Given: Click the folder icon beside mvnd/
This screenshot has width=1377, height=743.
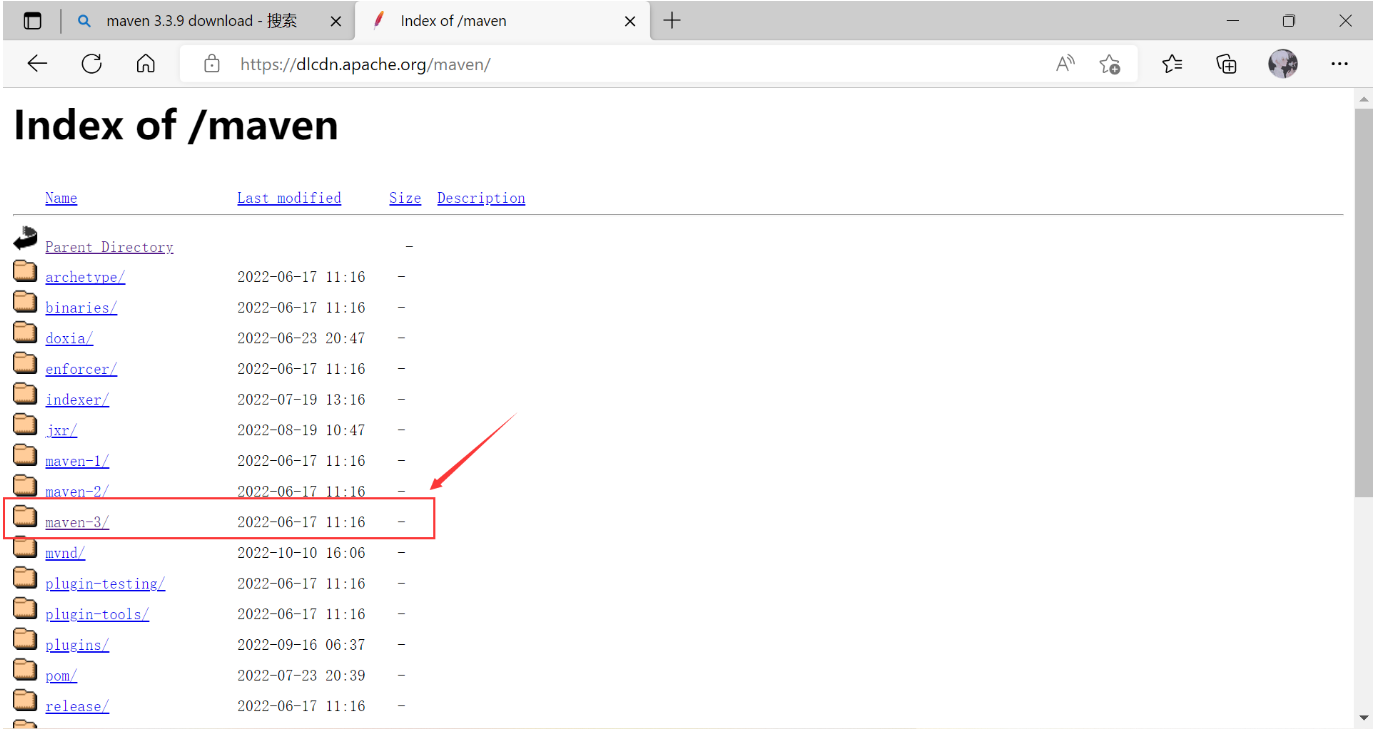Looking at the screenshot, I should click(25, 548).
